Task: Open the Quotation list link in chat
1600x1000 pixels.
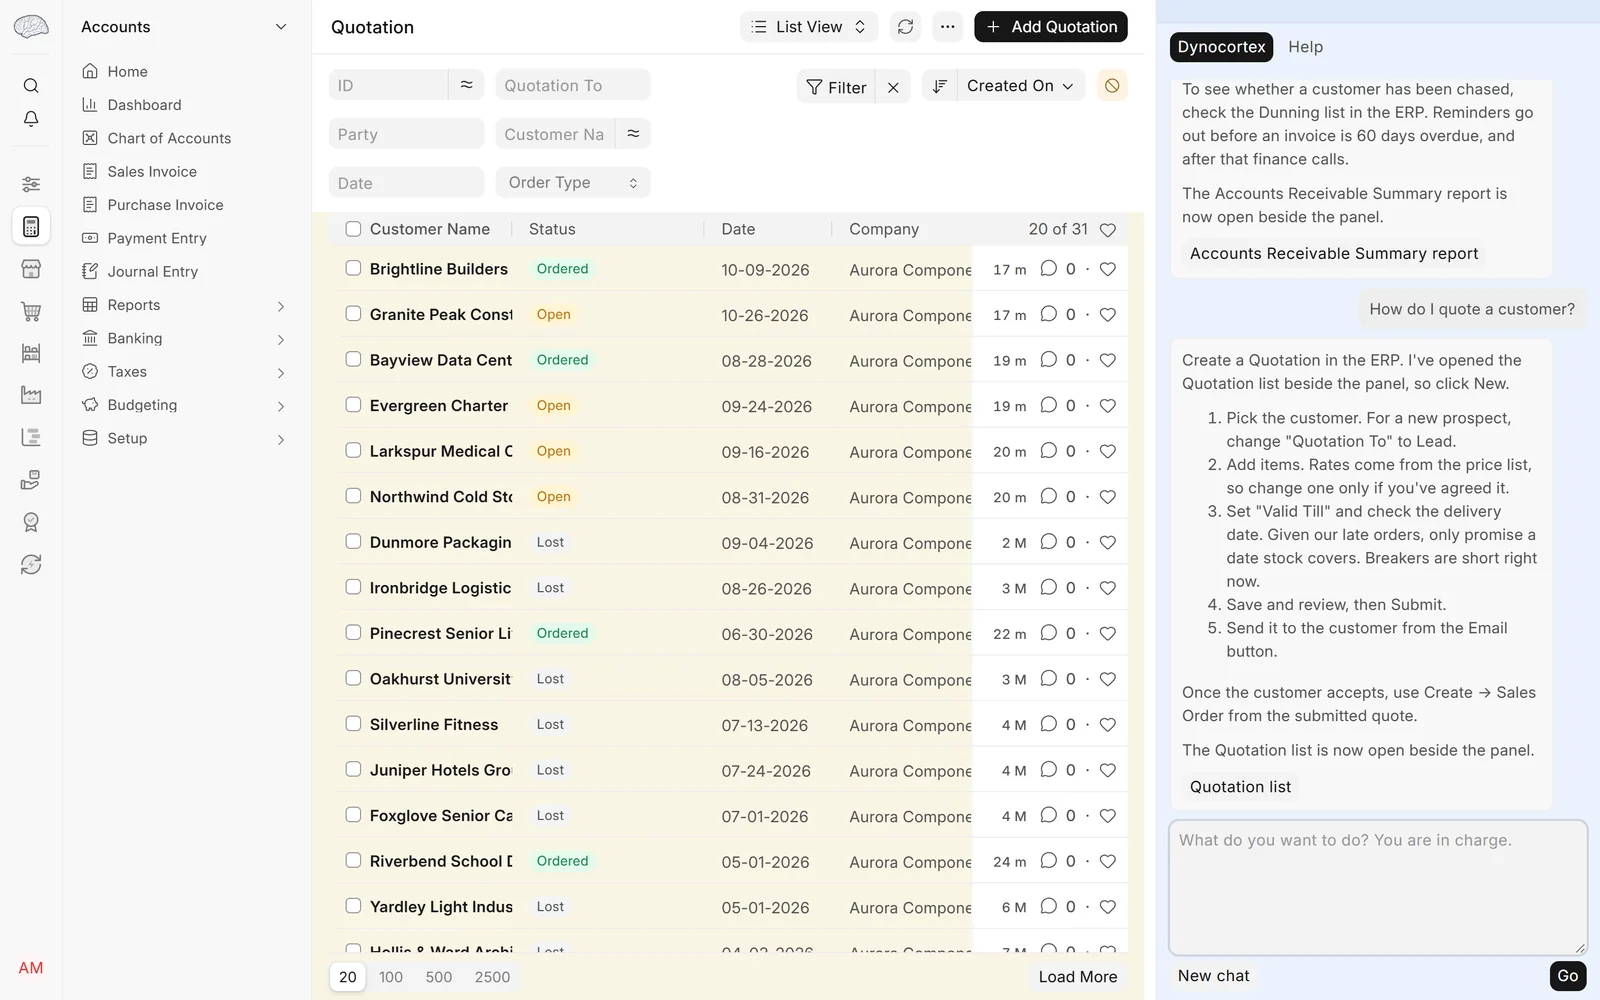Action: click(1240, 787)
